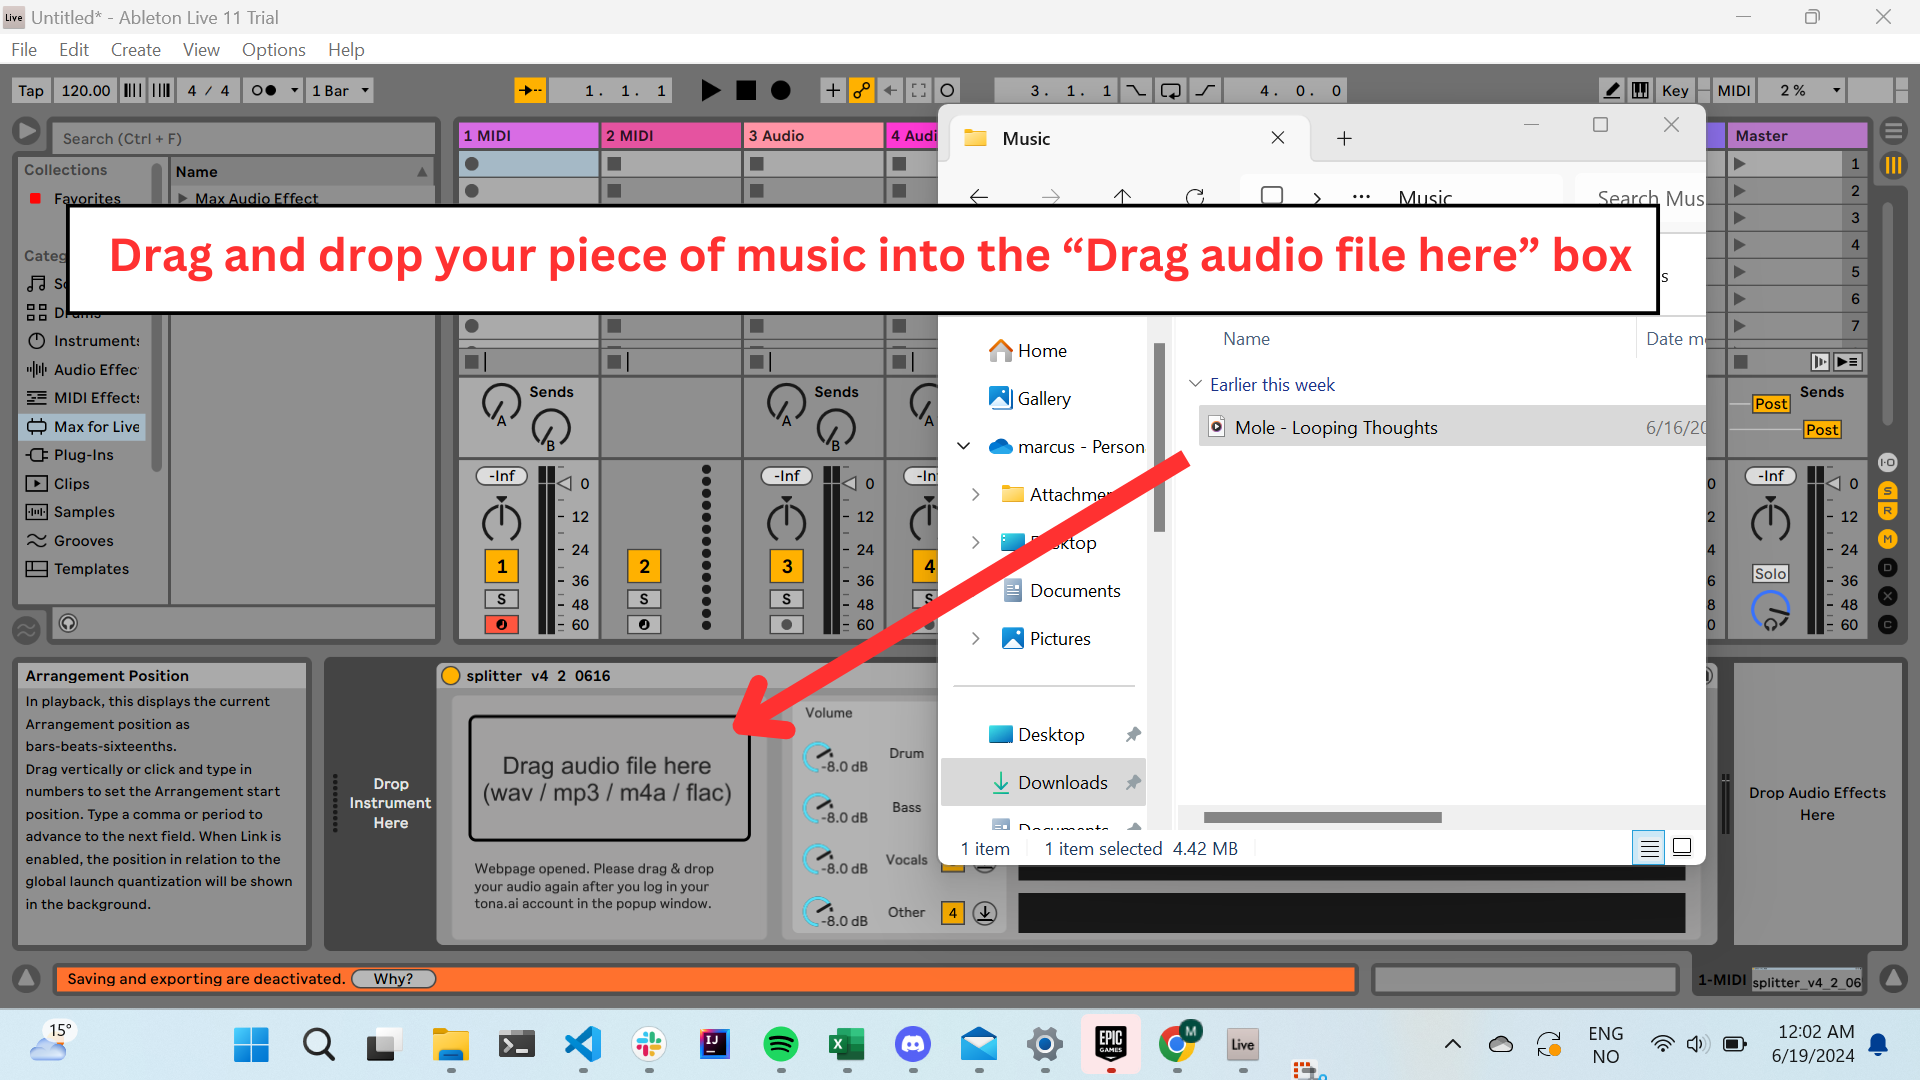Click track 1 pan knob
This screenshot has width=1920, height=1080.
pos(501,521)
